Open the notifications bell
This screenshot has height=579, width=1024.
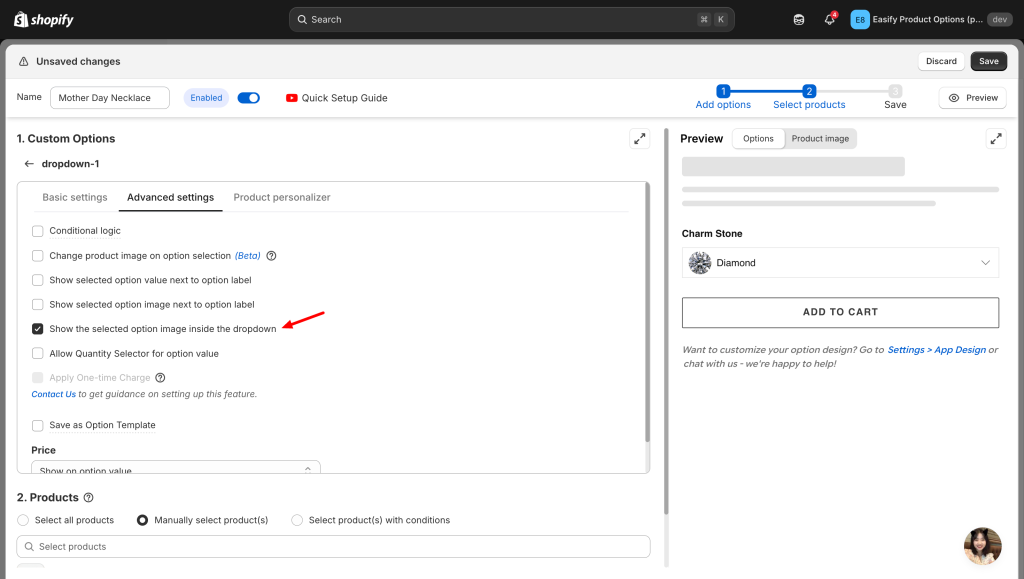tap(829, 19)
